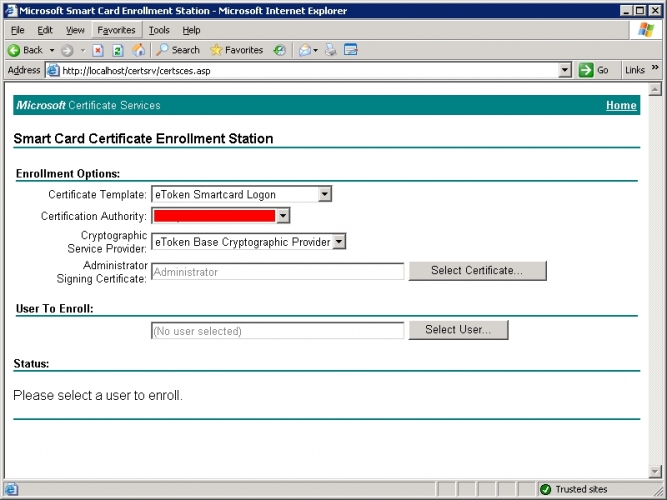Viewport: 667px width, 500px height.
Task: Open the Favorites menu
Action: [x=116, y=30]
